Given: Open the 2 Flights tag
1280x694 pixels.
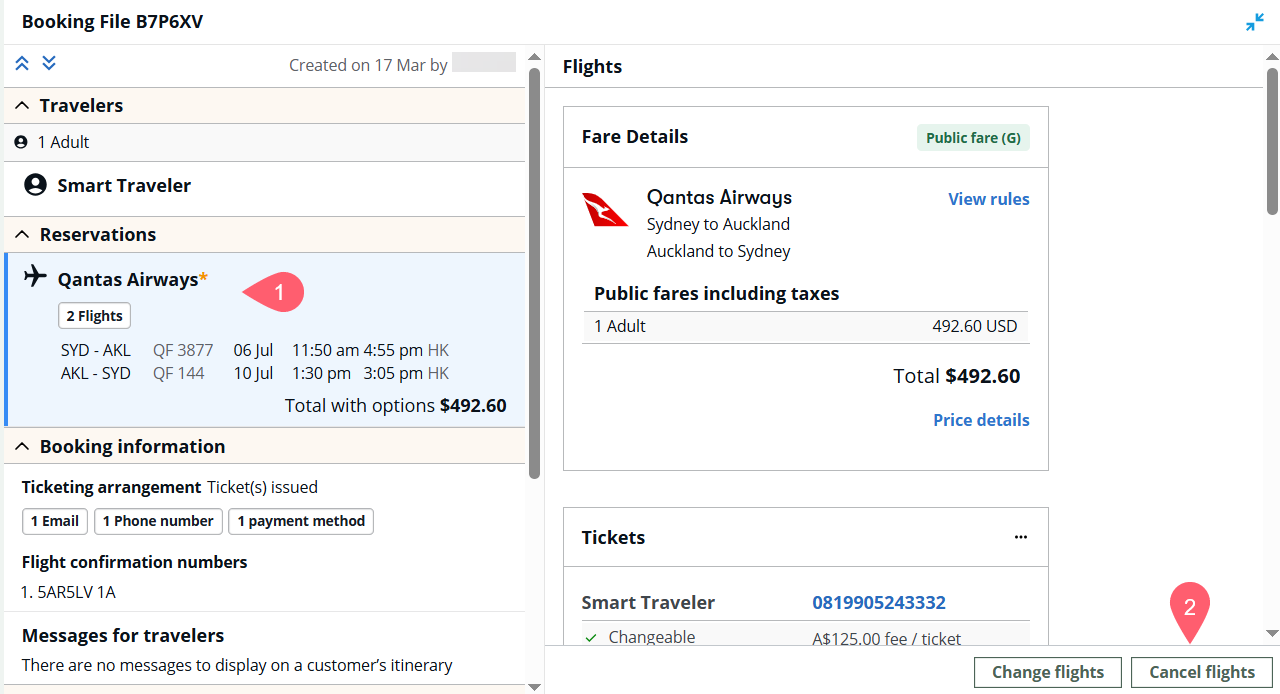Looking at the screenshot, I should pos(94,316).
